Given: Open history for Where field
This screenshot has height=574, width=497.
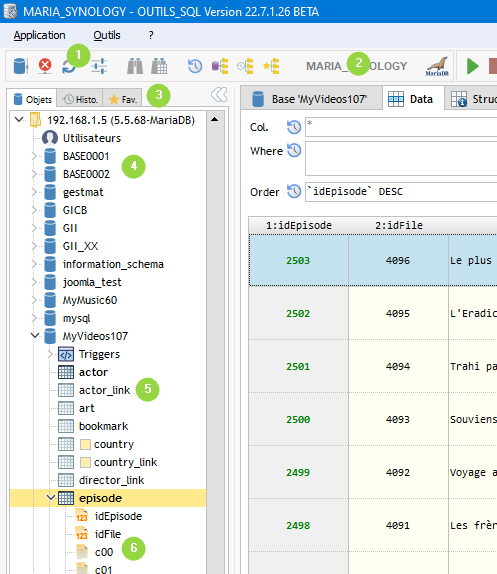Looking at the screenshot, I should 294,150.
